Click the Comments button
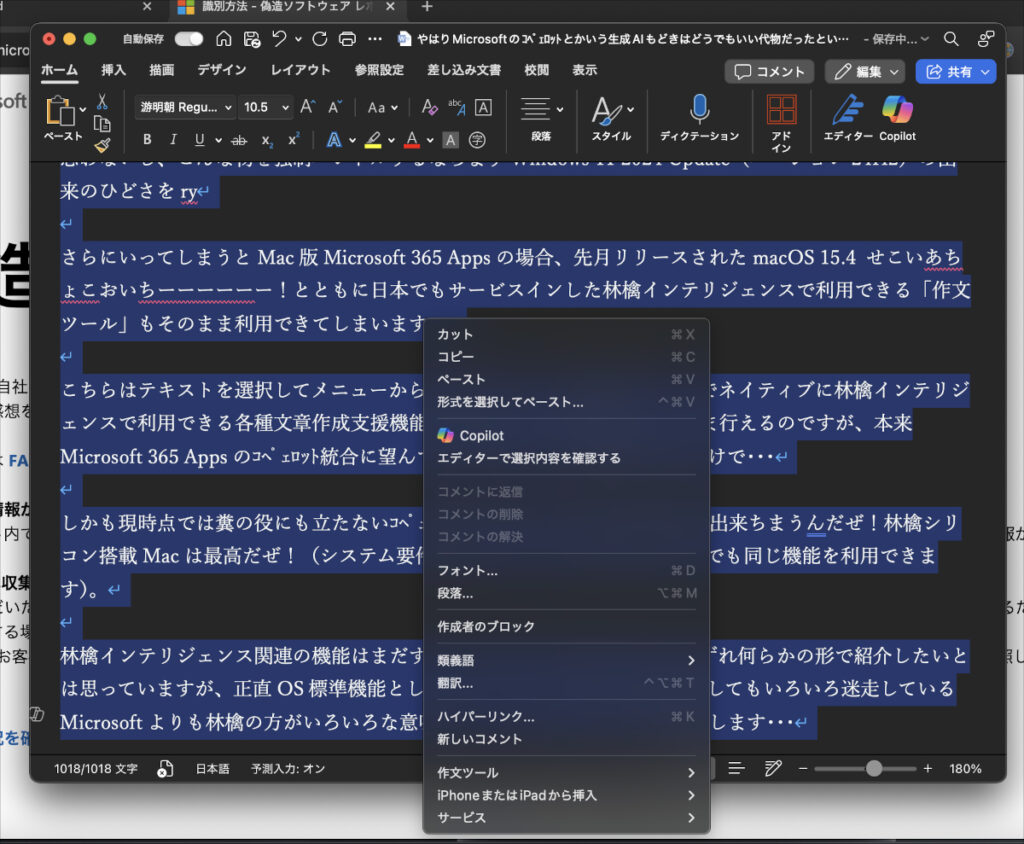The height and width of the screenshot is (844, 1024). pos(769,72)
